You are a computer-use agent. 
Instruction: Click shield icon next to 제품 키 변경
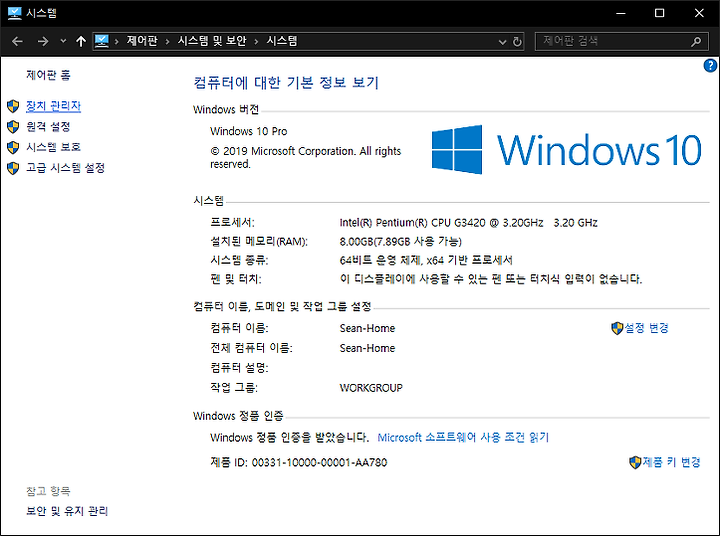point(635,462)
